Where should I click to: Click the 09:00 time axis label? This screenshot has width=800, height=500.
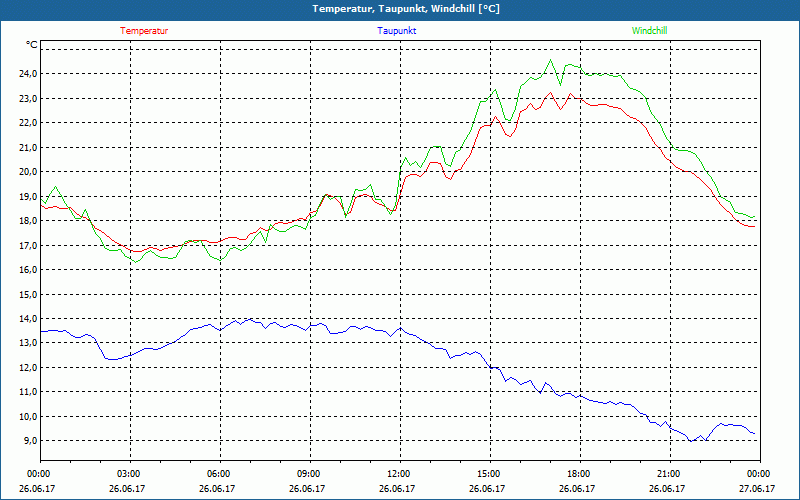tap(310, 474)
